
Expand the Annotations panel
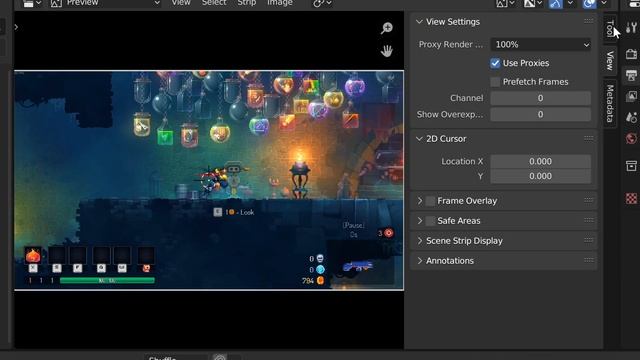tap(420, 261)
